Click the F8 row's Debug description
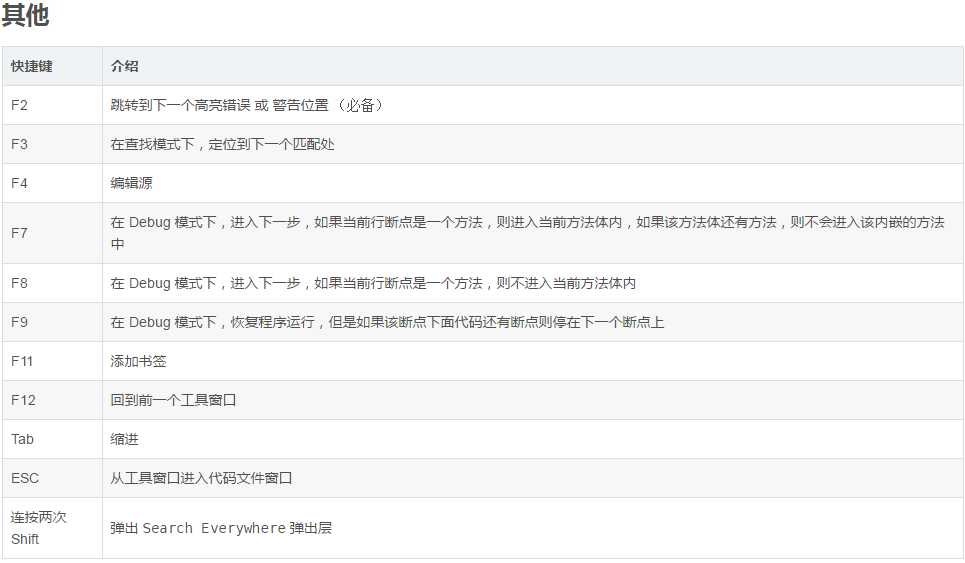The width and height of the screenshot is (965, 563). point(372,283)
